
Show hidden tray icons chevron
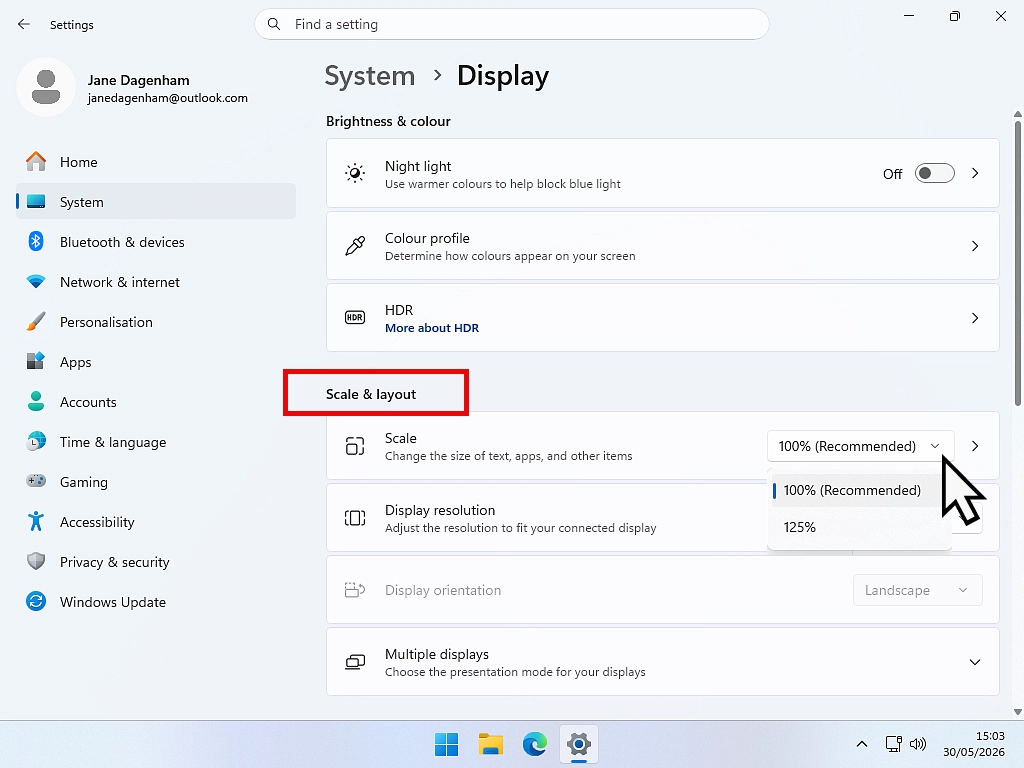click(x=862, y=744)
